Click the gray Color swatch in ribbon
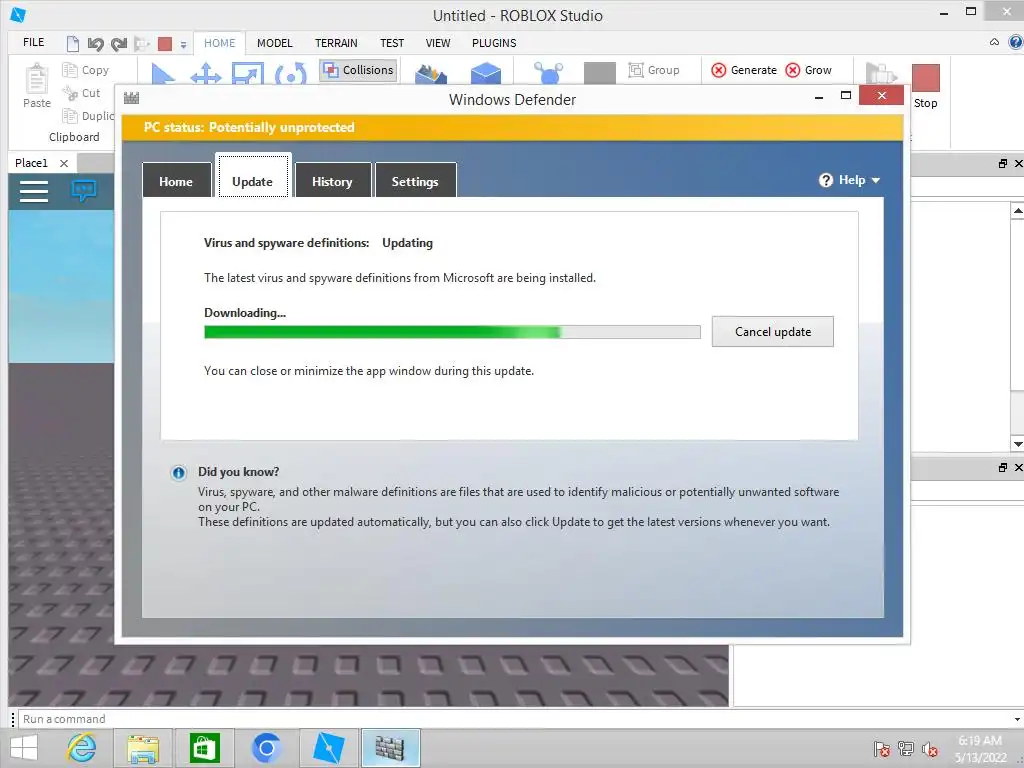The image size is (1024, 768). (x=600, y=73)
